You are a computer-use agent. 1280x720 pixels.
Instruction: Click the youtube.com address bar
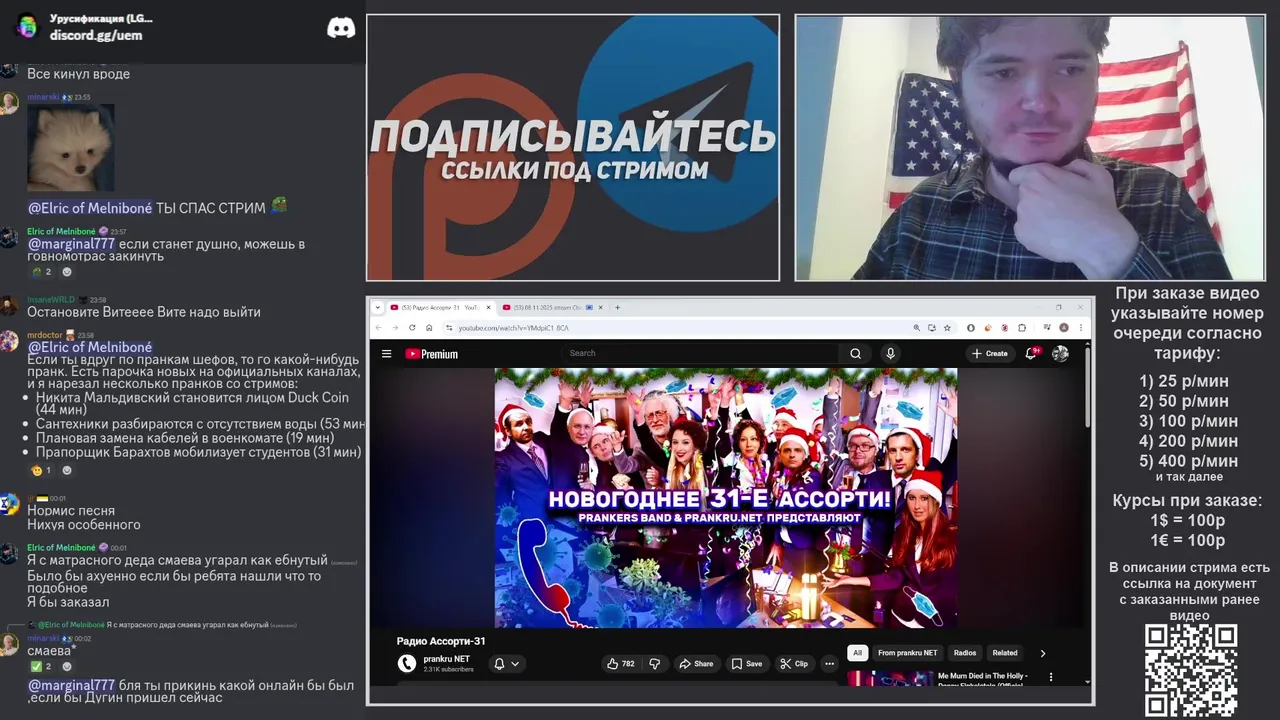680,327
